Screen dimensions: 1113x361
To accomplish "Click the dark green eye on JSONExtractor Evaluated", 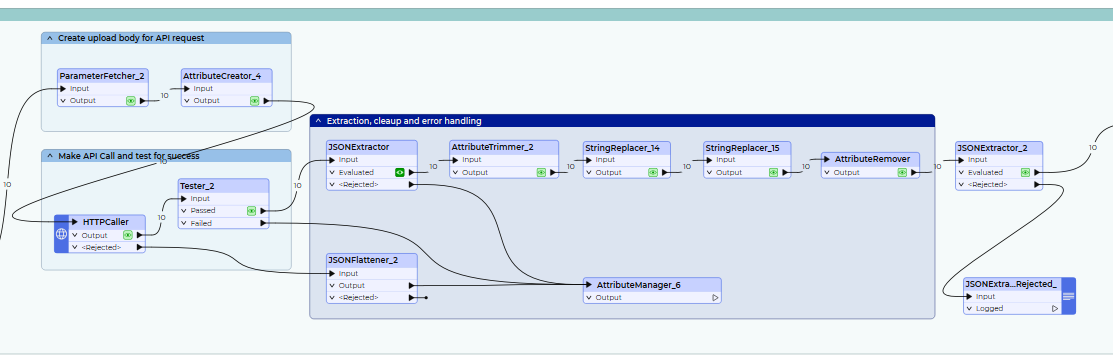I will [x=400, y=172].
